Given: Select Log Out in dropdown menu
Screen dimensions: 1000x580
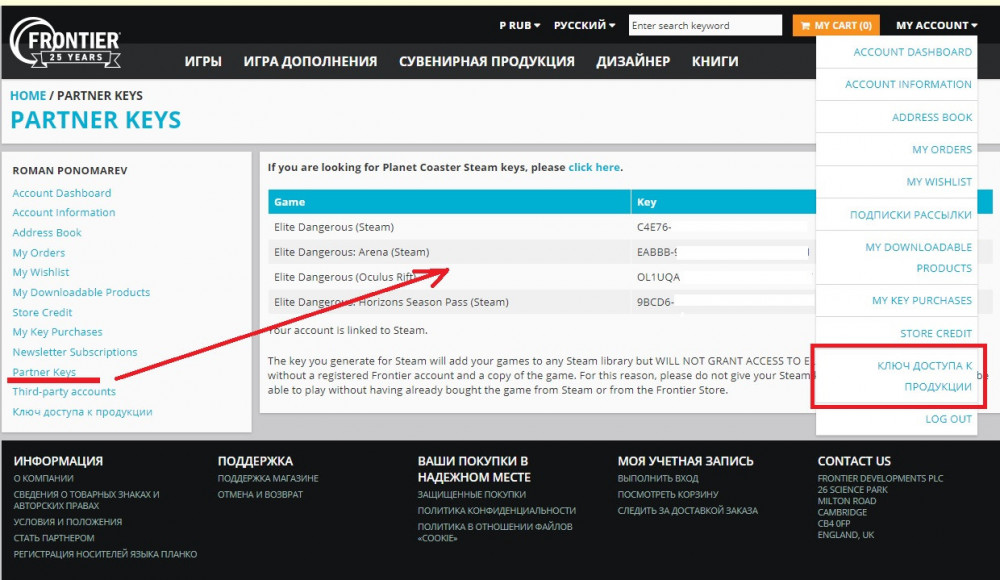Looking at the screenshot, I should (948, 419).
